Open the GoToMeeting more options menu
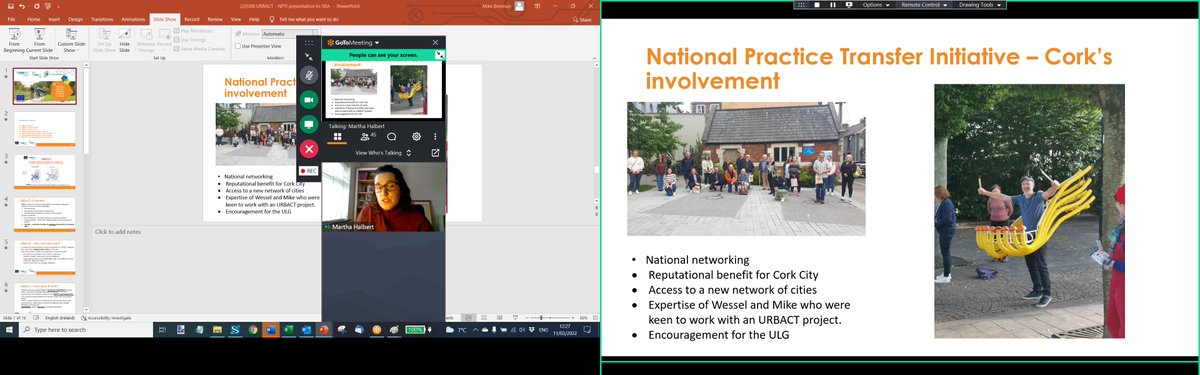 436,137
